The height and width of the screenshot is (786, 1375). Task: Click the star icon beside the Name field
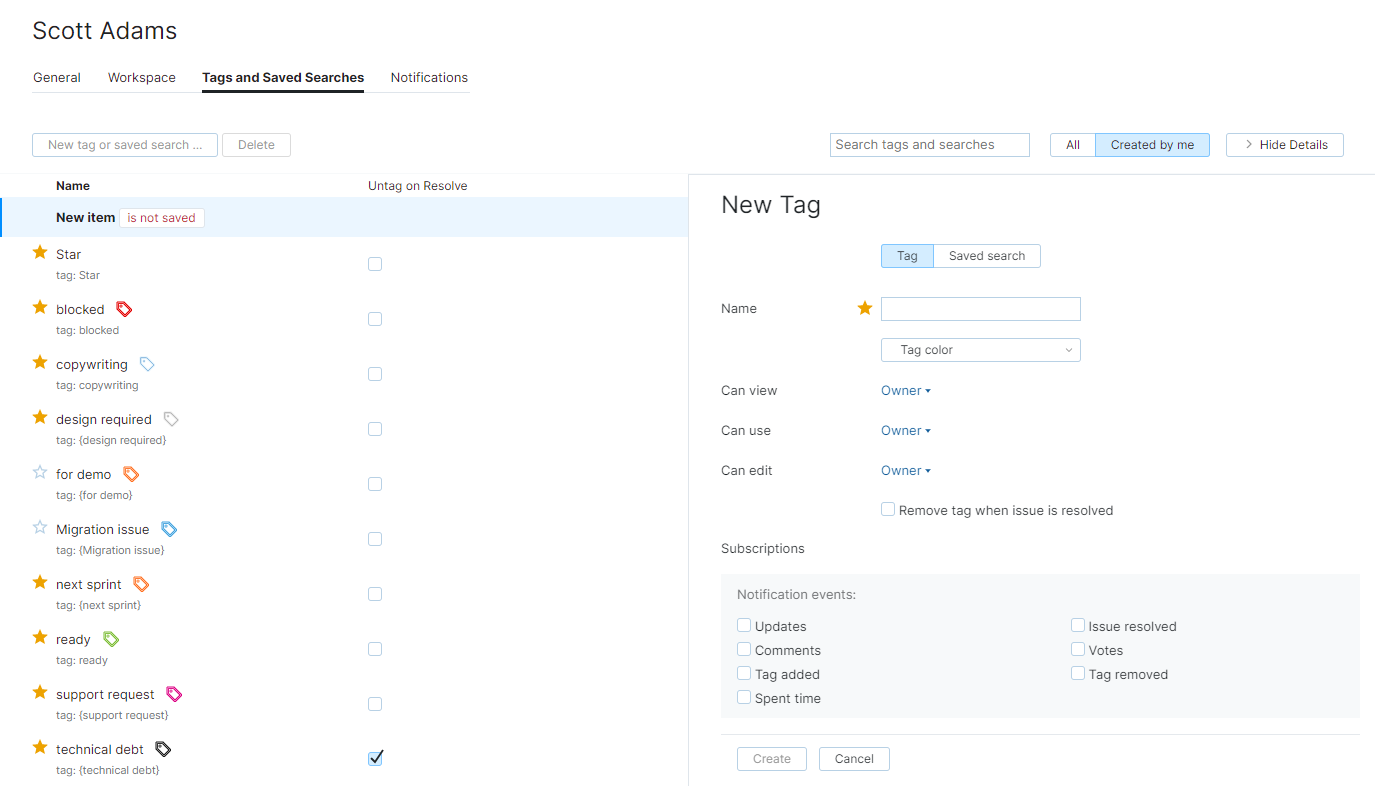[x=865, y=308]
